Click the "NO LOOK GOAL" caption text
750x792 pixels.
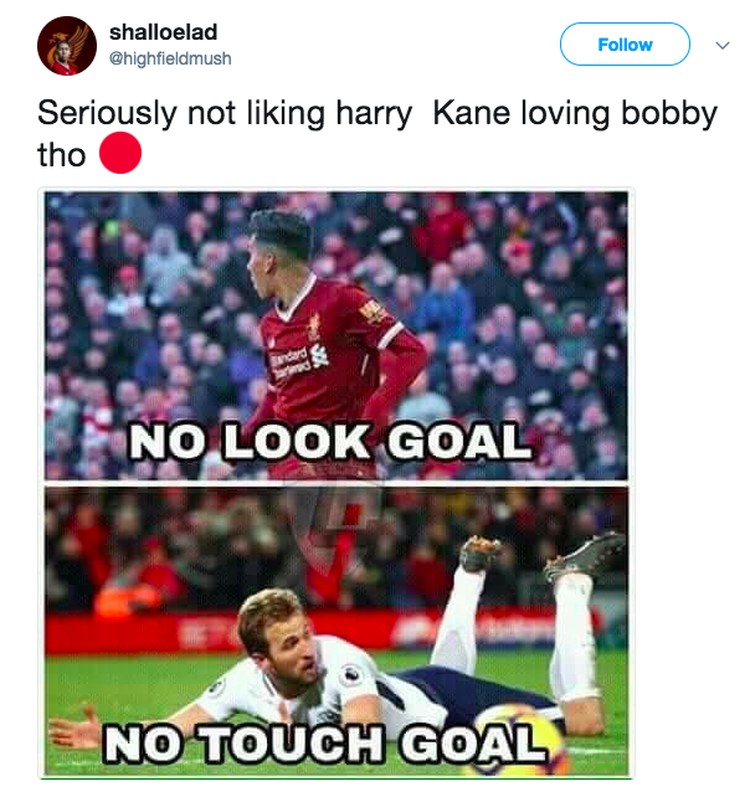click(331, 441)
